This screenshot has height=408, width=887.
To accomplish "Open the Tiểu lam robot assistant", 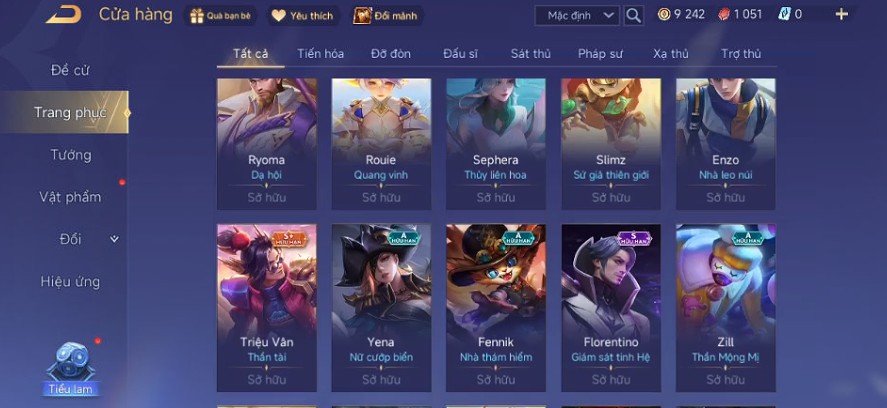I will coord(71,368).
